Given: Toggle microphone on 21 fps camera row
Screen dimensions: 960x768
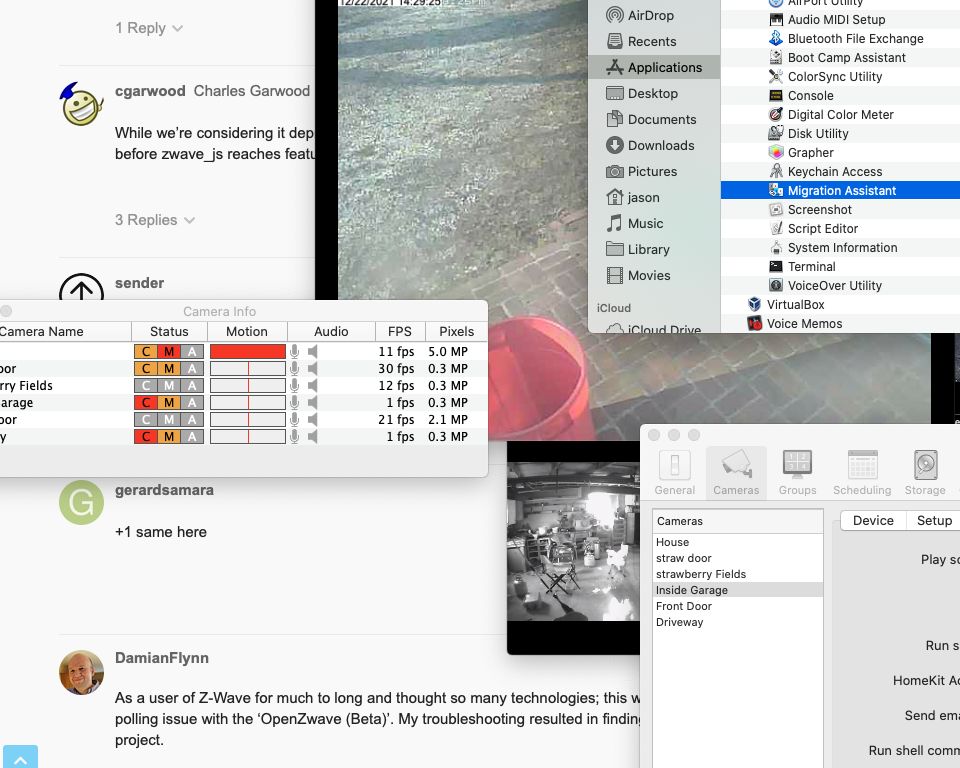Looking at the screenshot, I should coord(294,420).
